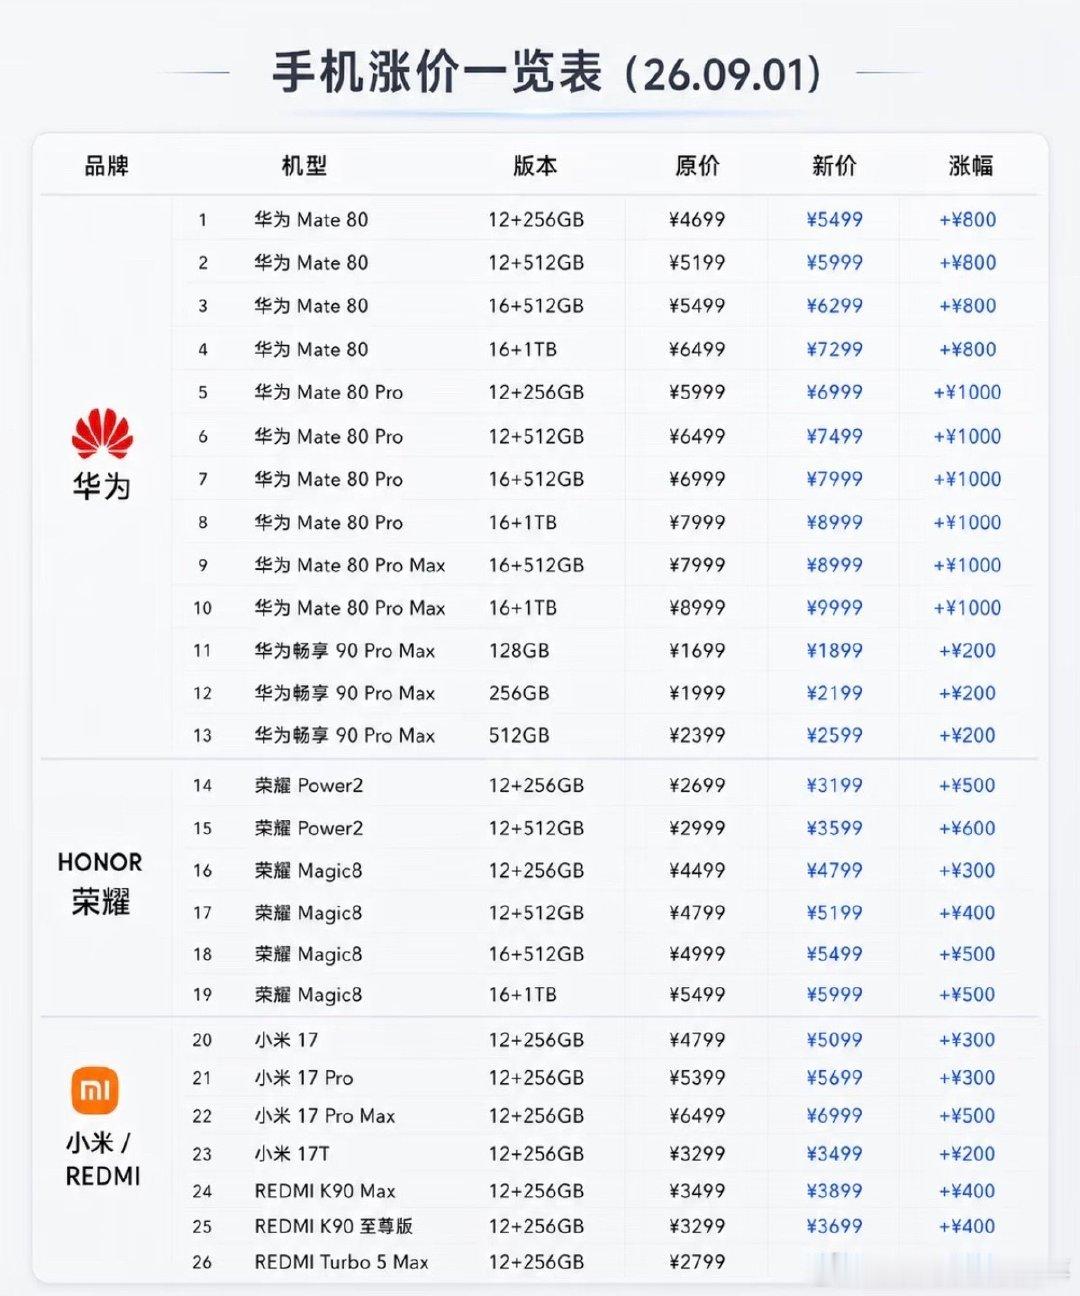Viewport: 1080px width, 1296px height.
Task: Click the red Huawei flower logo
Action: pyautogui.click(x=102, y=433)
